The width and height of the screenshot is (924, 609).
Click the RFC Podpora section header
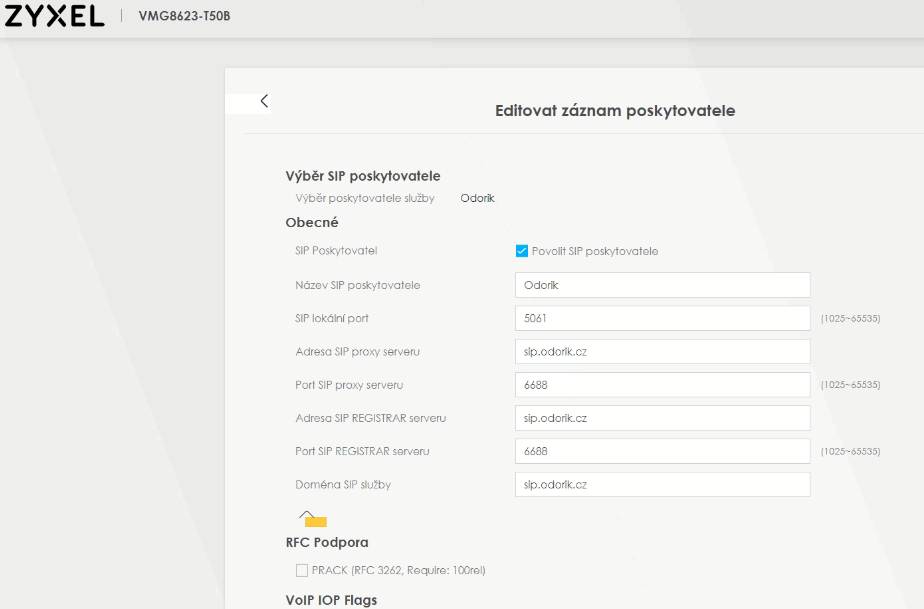pos(327,543)
